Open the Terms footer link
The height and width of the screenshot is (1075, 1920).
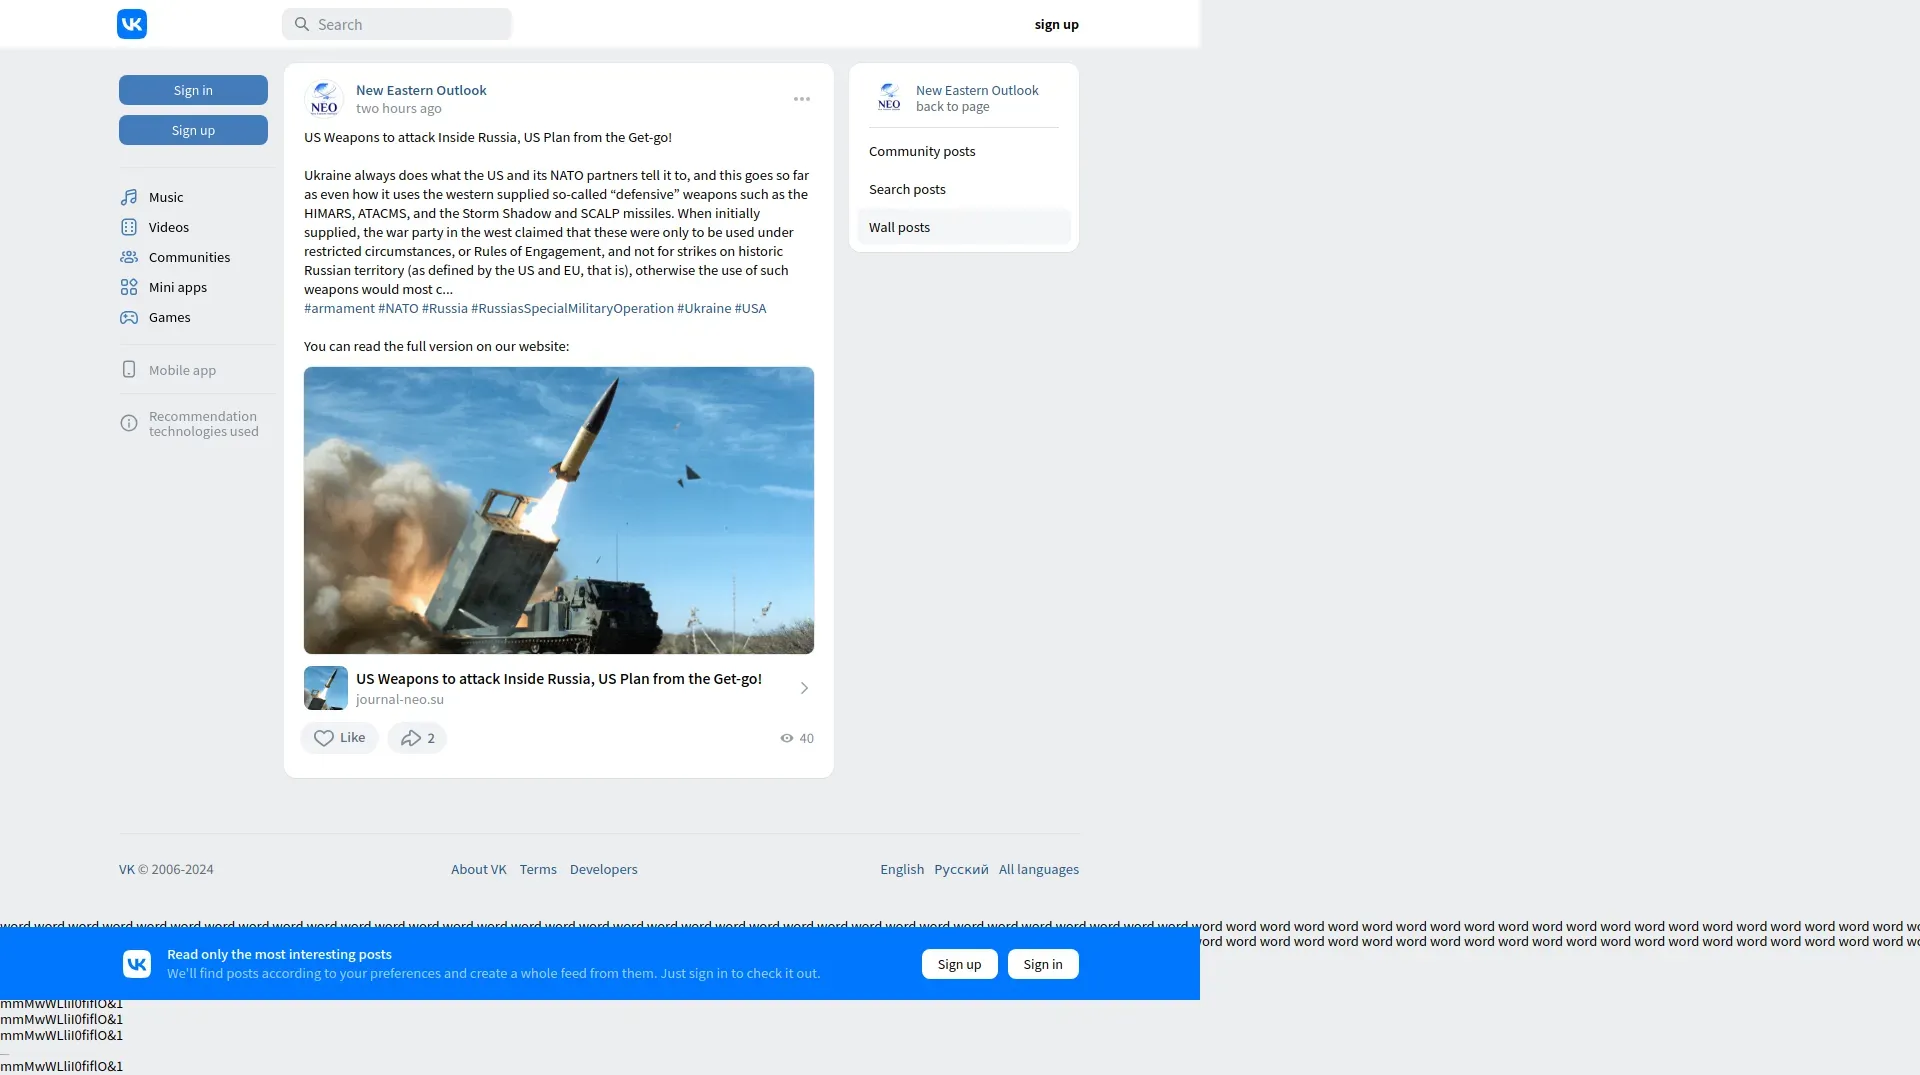click(x=538, y=869)
